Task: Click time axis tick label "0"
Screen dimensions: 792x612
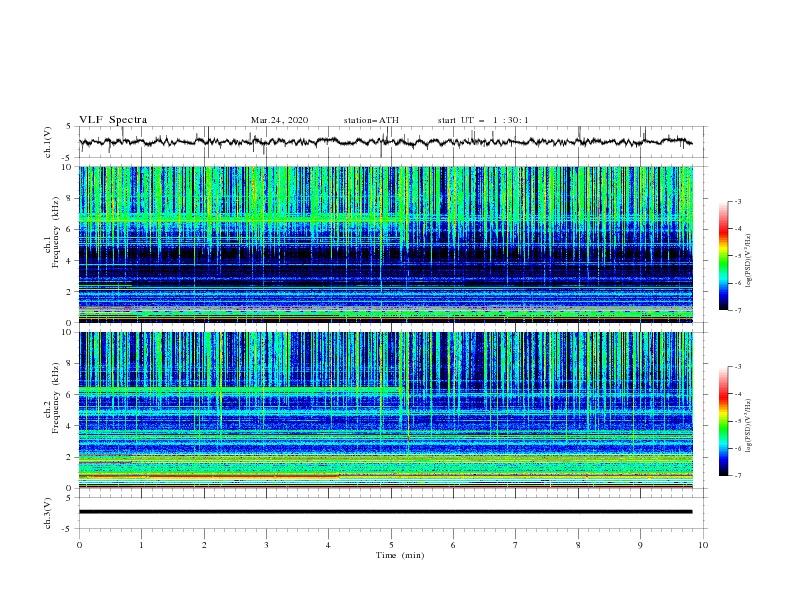Action: (79, 545)
